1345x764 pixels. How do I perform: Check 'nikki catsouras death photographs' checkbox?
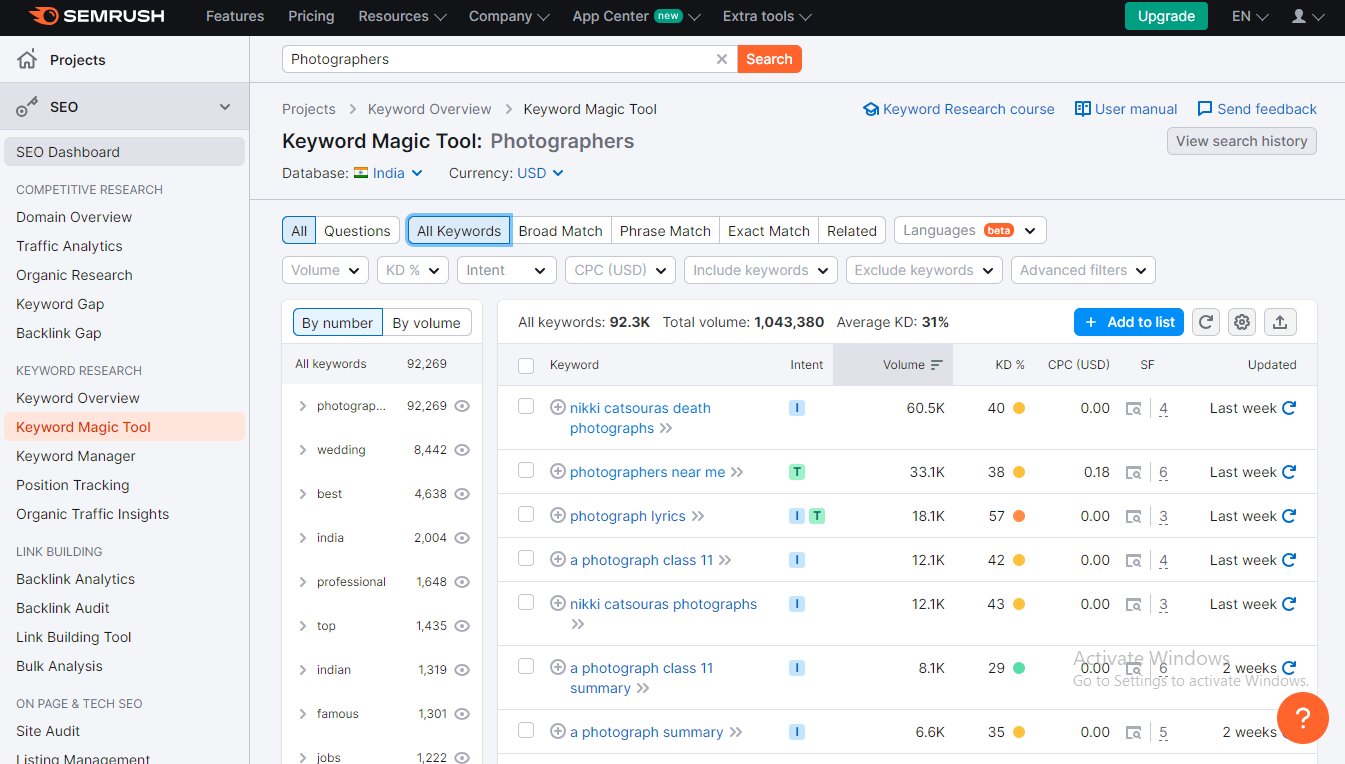click(x=526, y=406)
